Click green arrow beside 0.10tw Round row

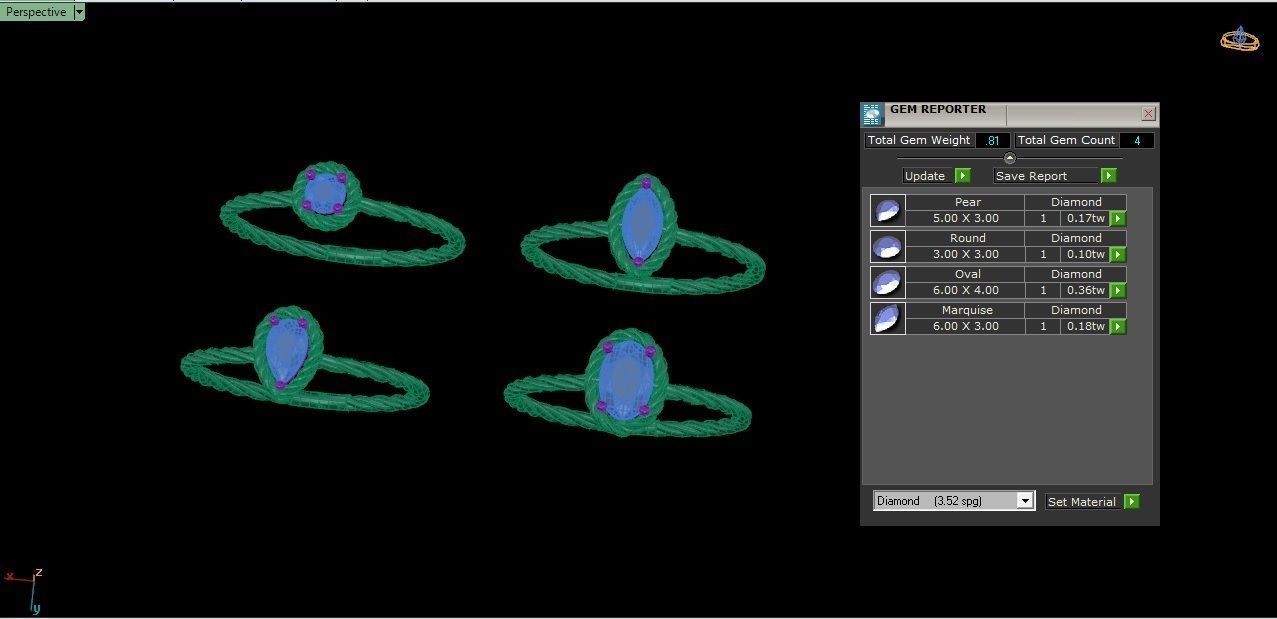pyautogui.click(x=1118, y=255)
